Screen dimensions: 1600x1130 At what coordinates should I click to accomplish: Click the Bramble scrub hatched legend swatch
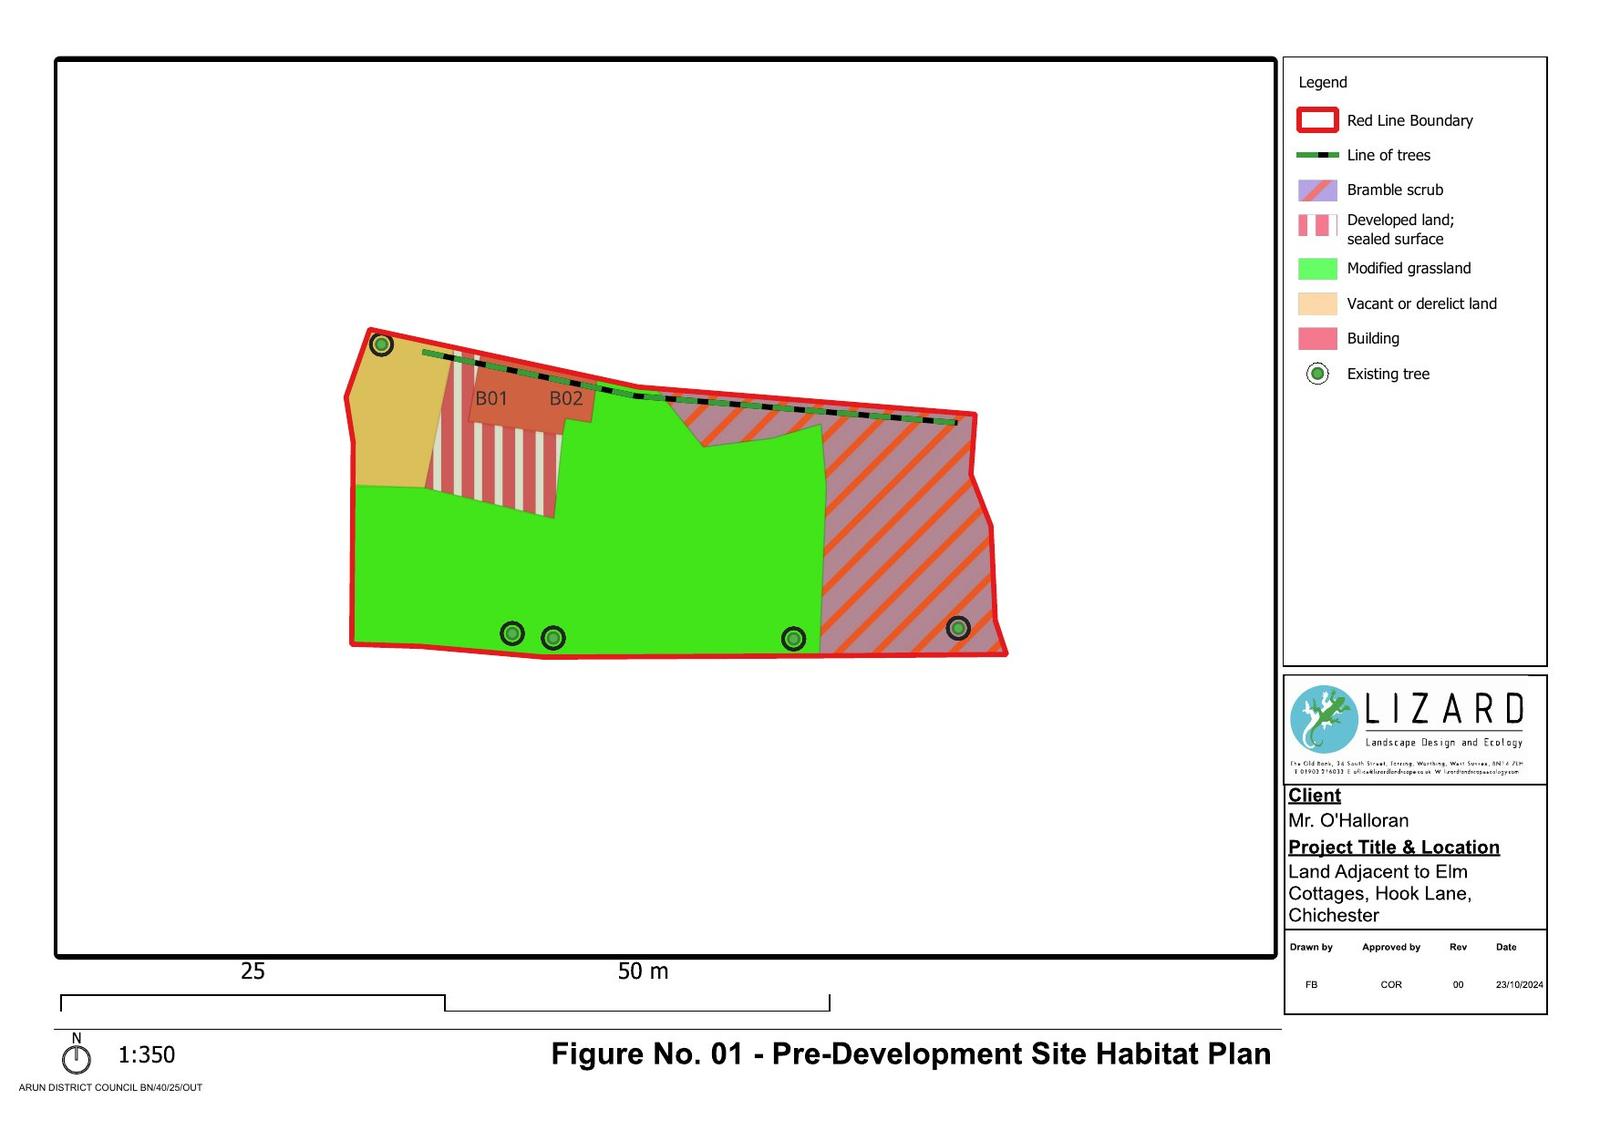click(1317, 190)
